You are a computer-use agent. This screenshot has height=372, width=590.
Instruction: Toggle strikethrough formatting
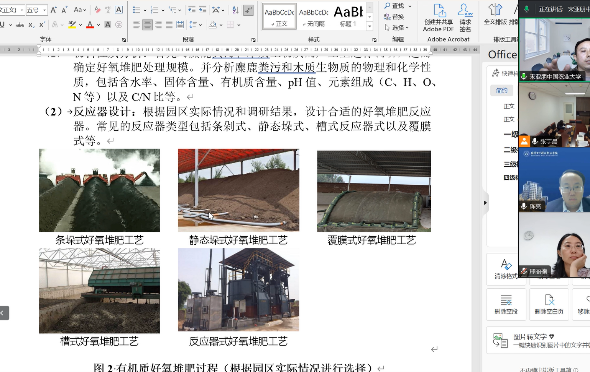point(20,25)
